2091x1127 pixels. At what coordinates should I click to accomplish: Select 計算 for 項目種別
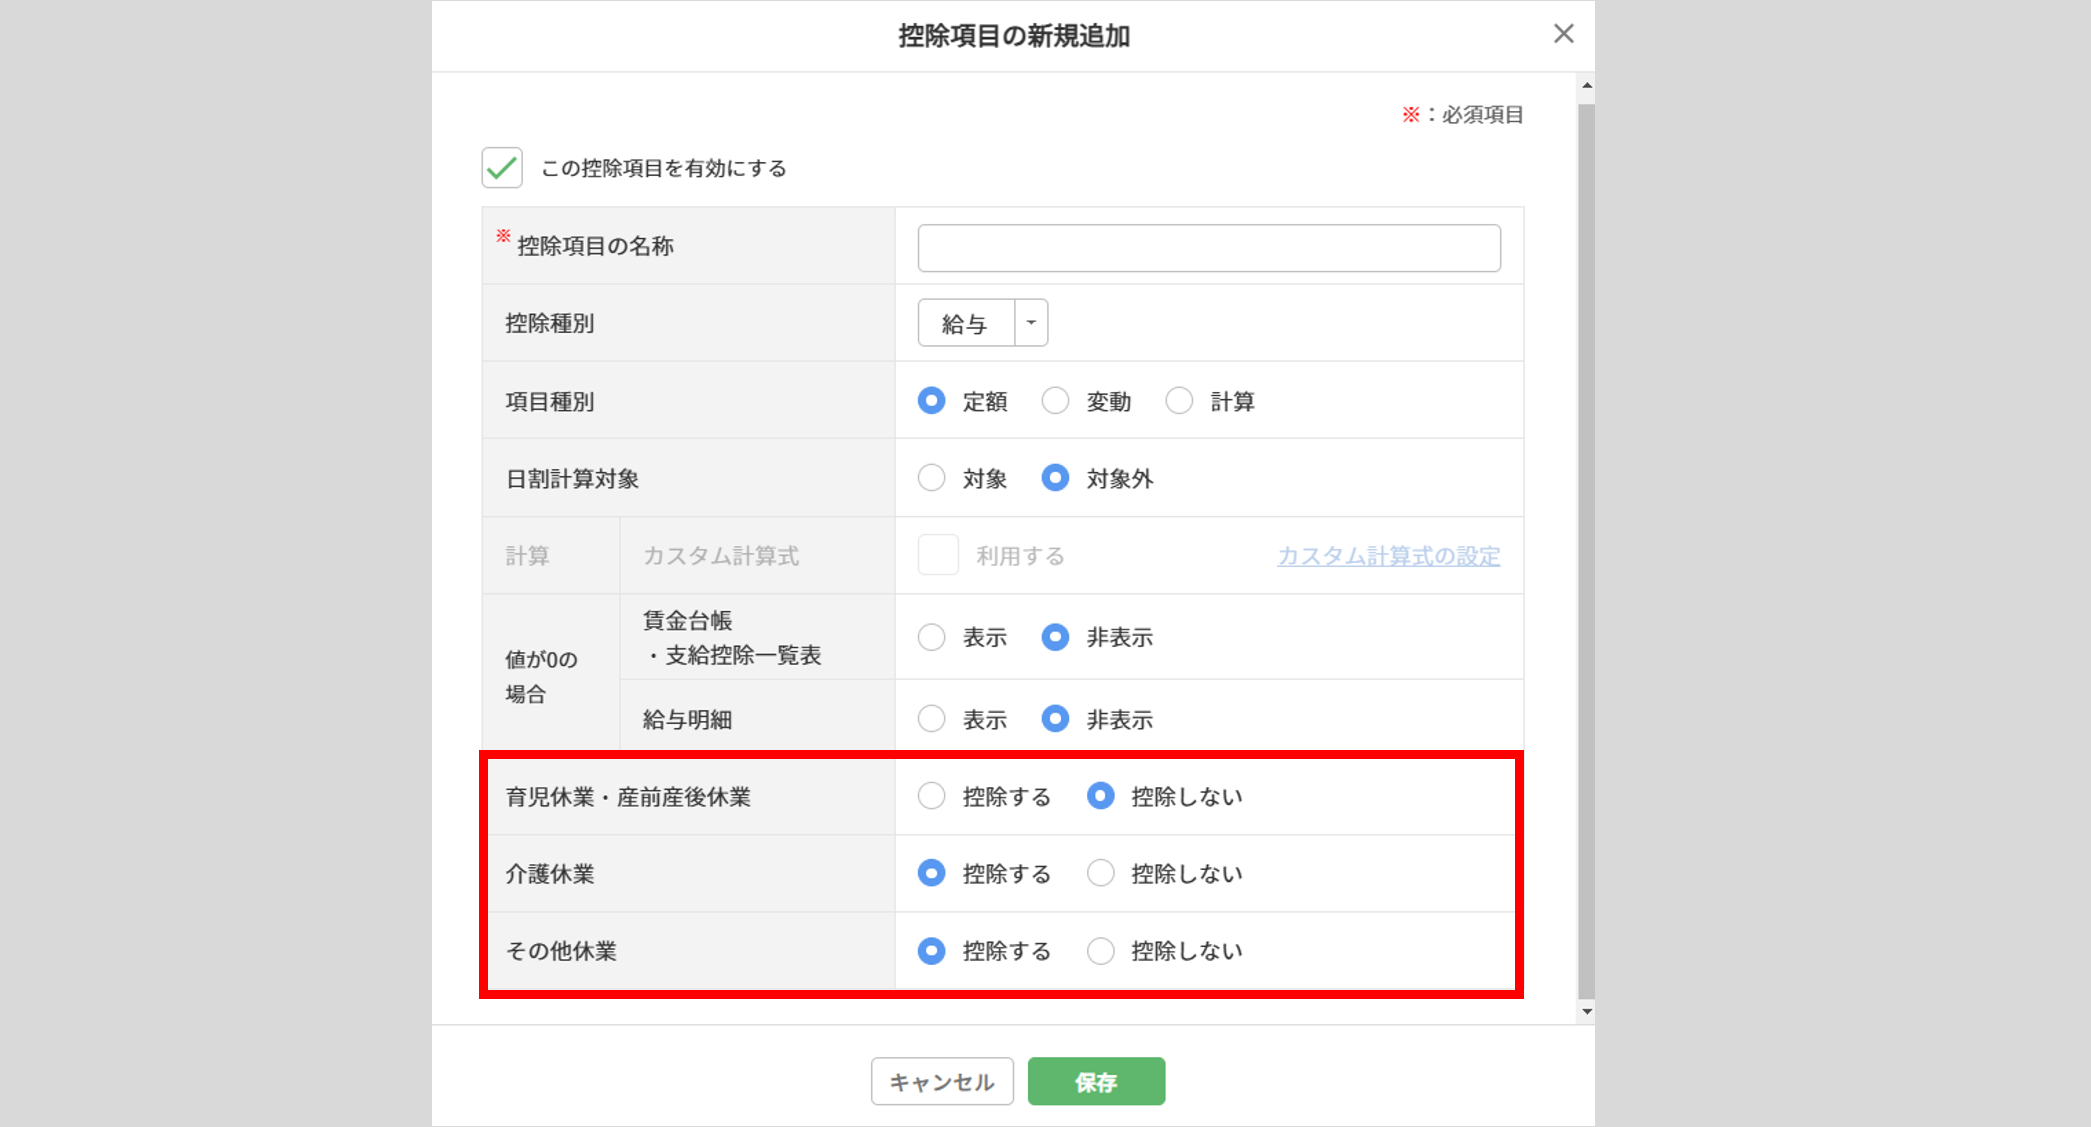[1179, 401]
